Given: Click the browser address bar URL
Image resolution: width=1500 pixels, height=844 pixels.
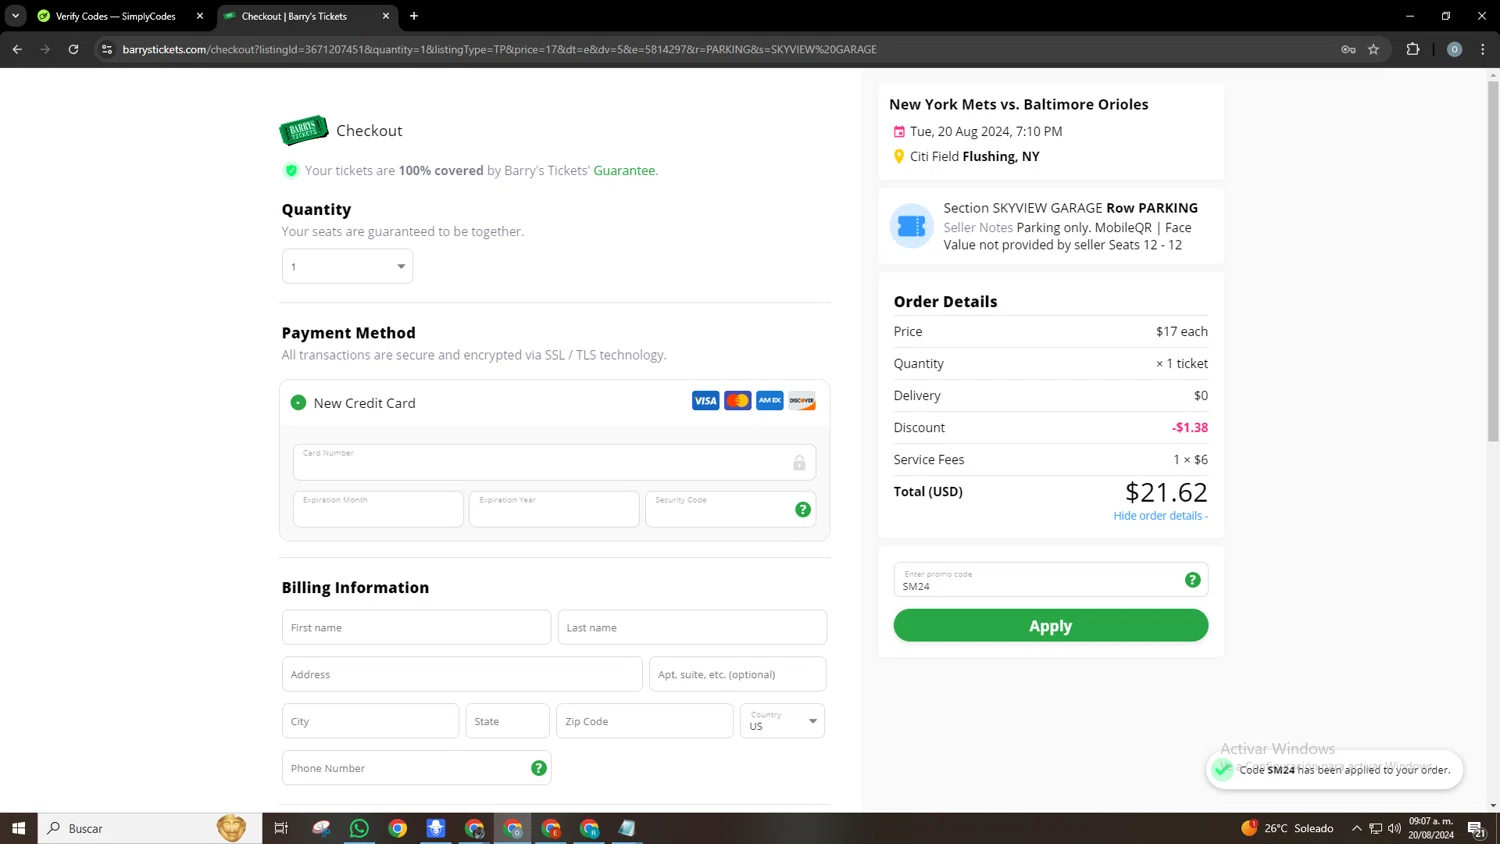Looking at the screenshot, I should tap(500, 49).
